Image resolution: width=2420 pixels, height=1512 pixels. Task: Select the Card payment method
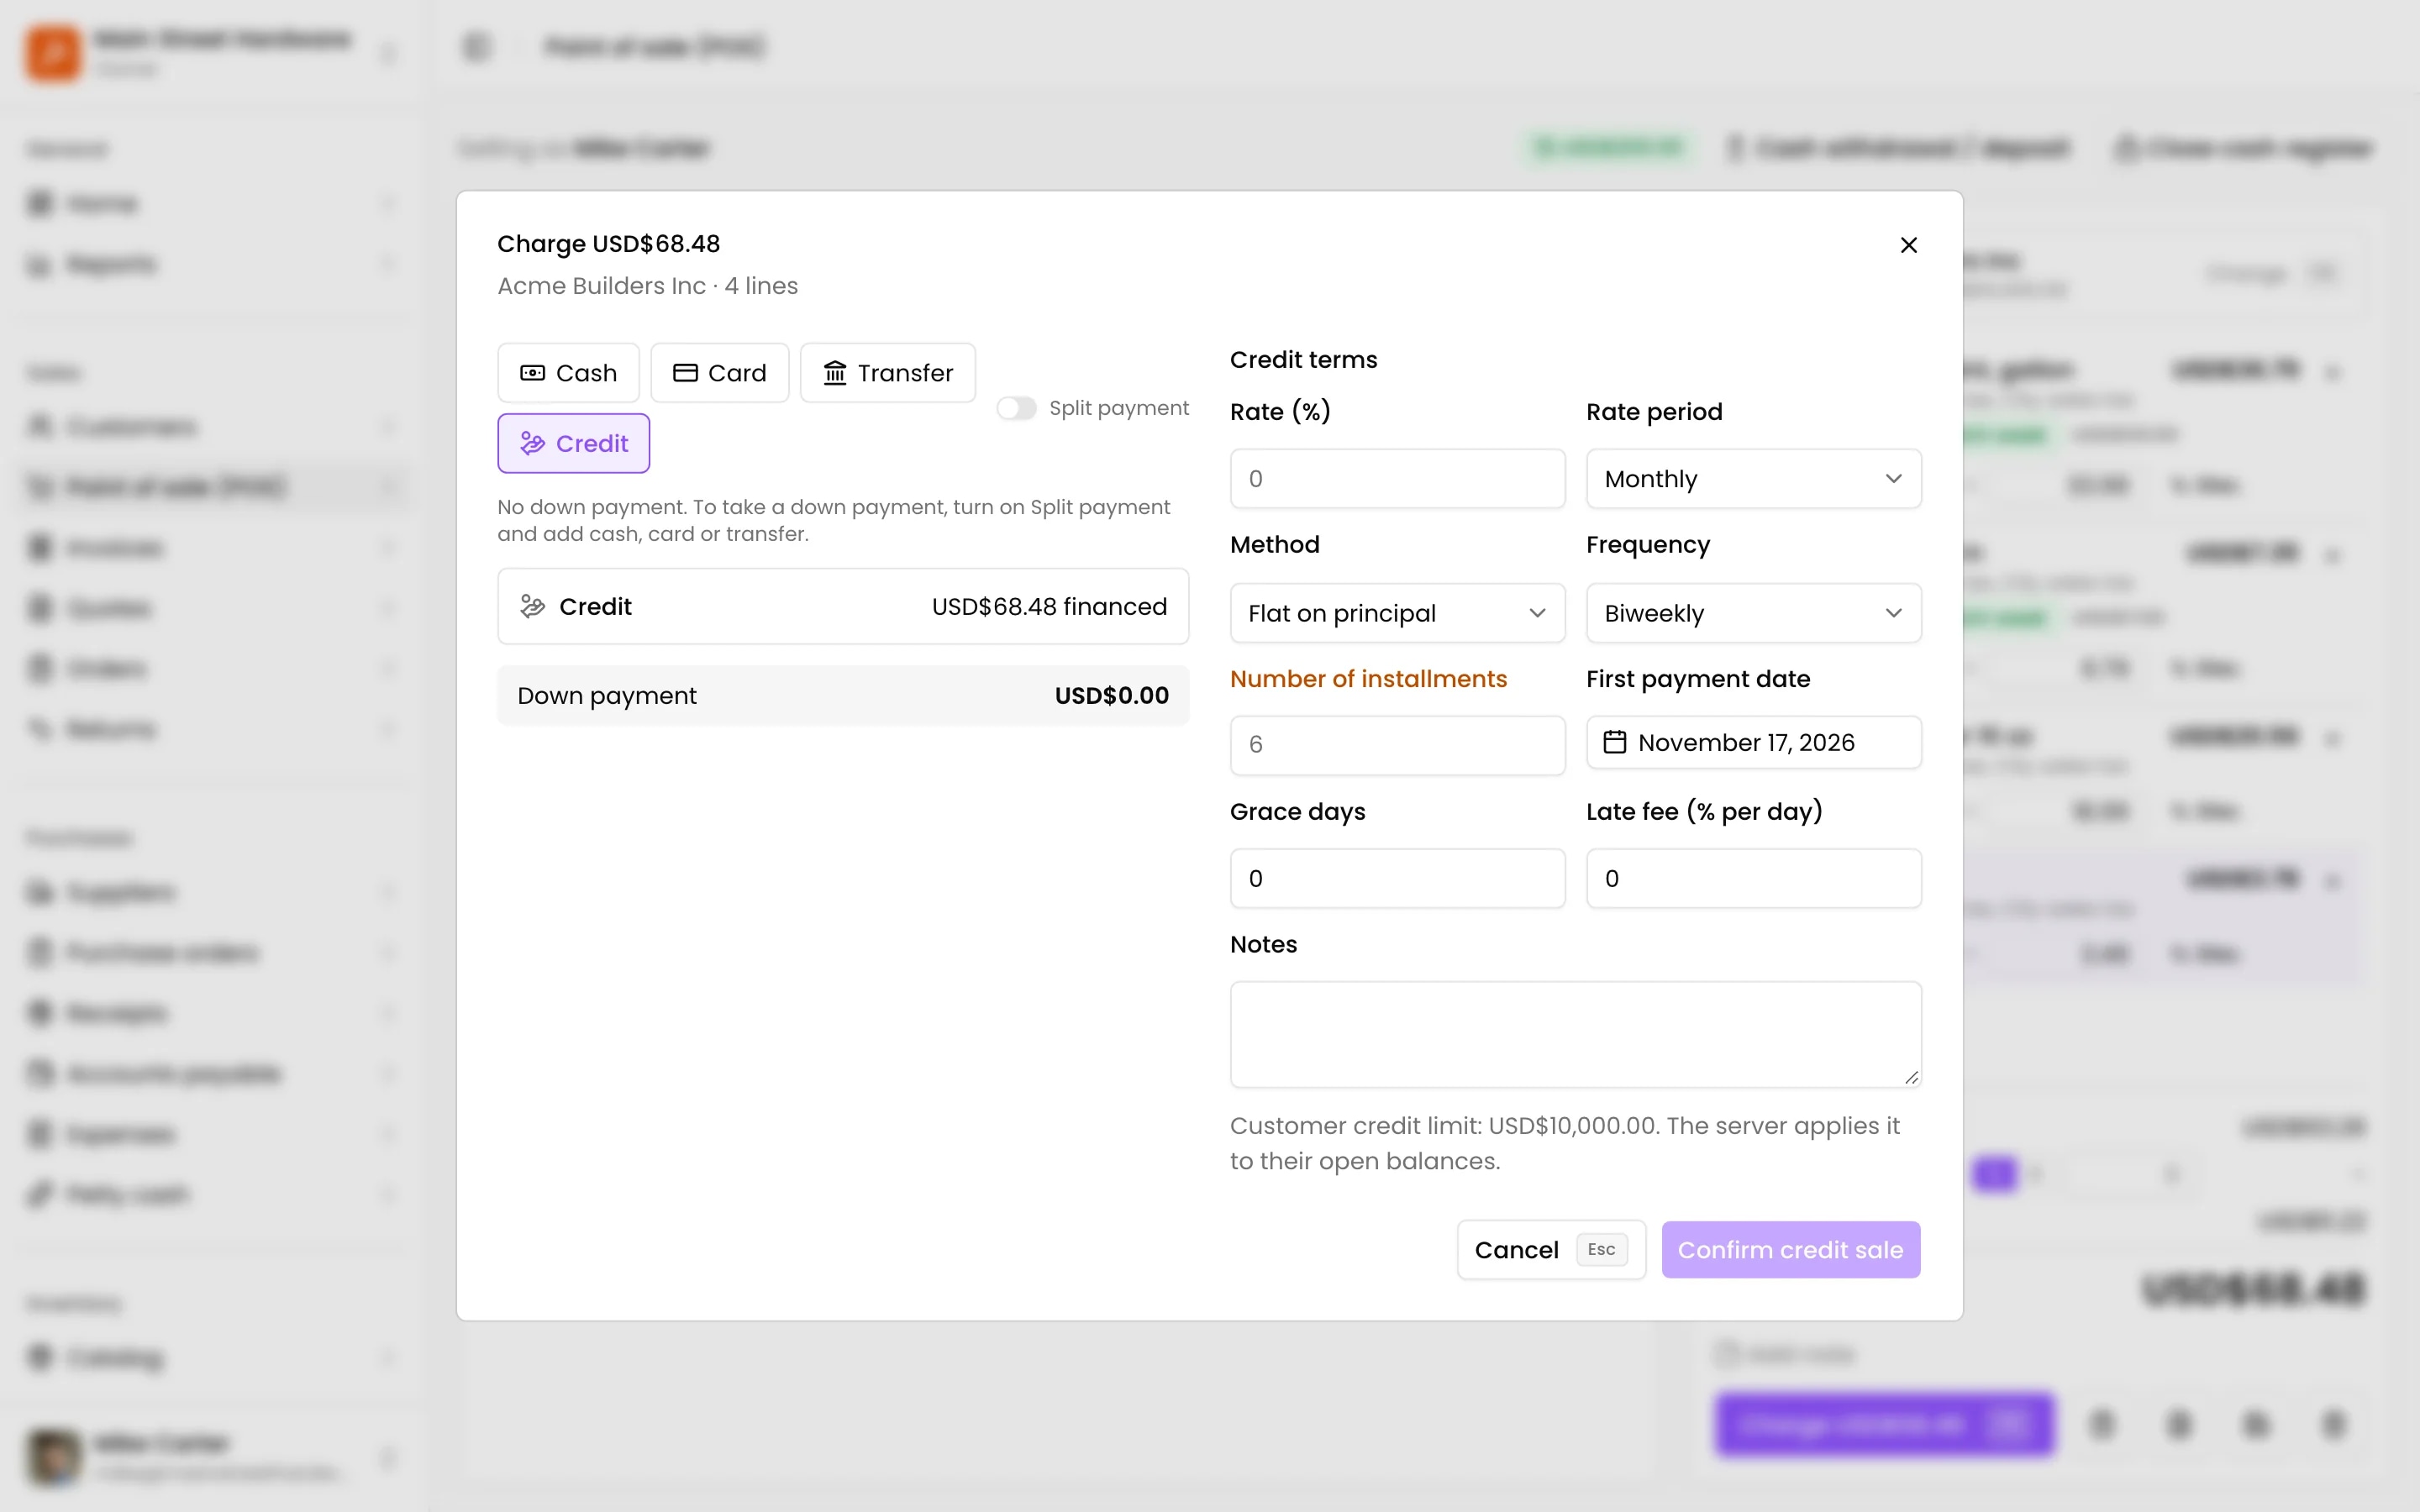pyautogui.click(x=719, y=373)
